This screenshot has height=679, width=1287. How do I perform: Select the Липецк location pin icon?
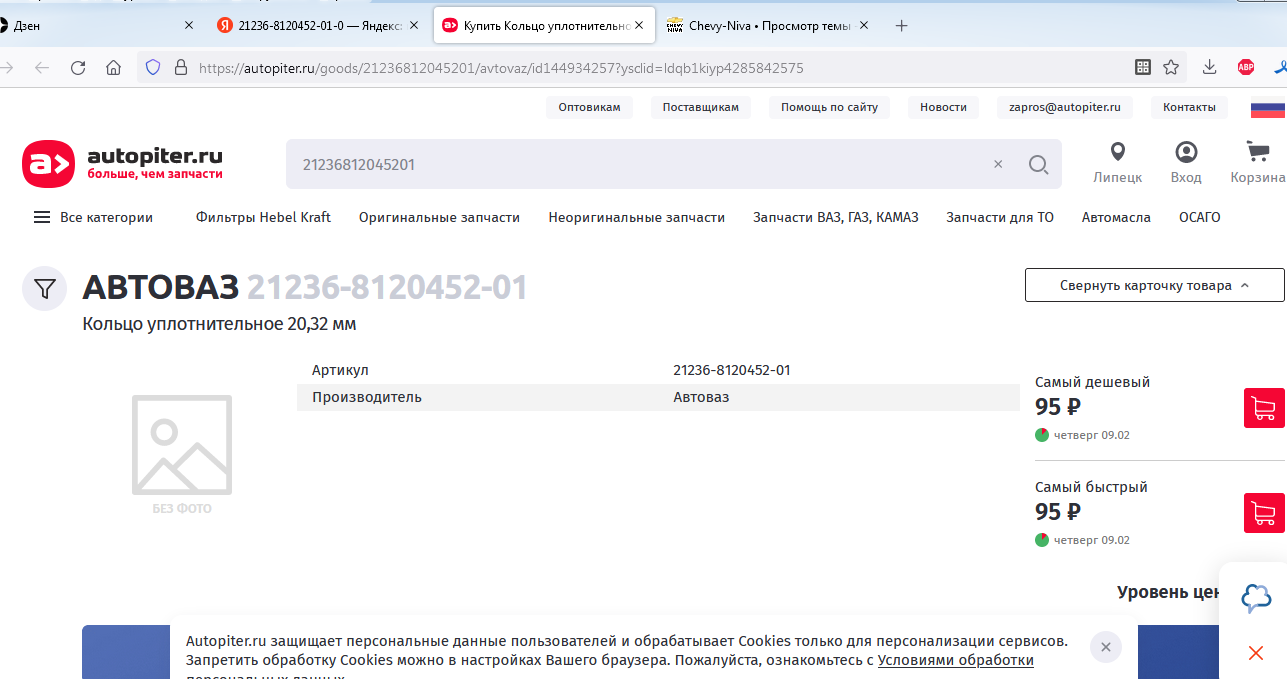(x=1118, y=152)
